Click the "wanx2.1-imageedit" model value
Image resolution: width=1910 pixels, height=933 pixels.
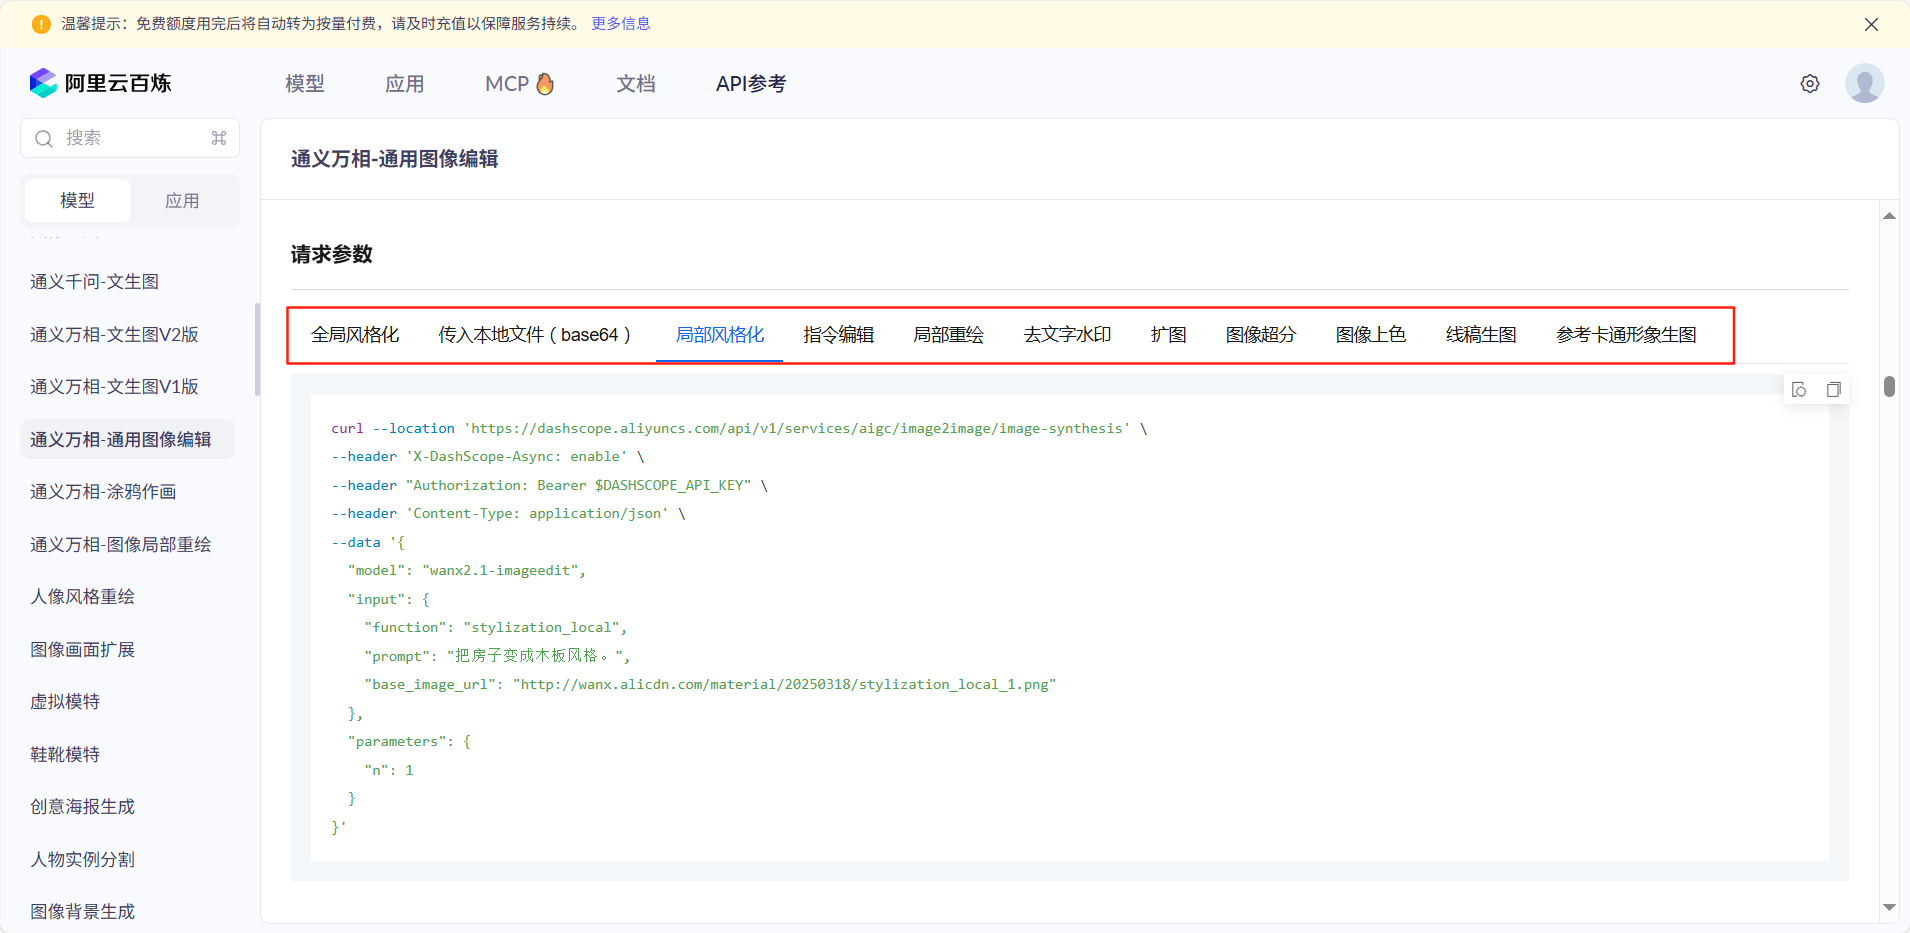click(500, 571)
